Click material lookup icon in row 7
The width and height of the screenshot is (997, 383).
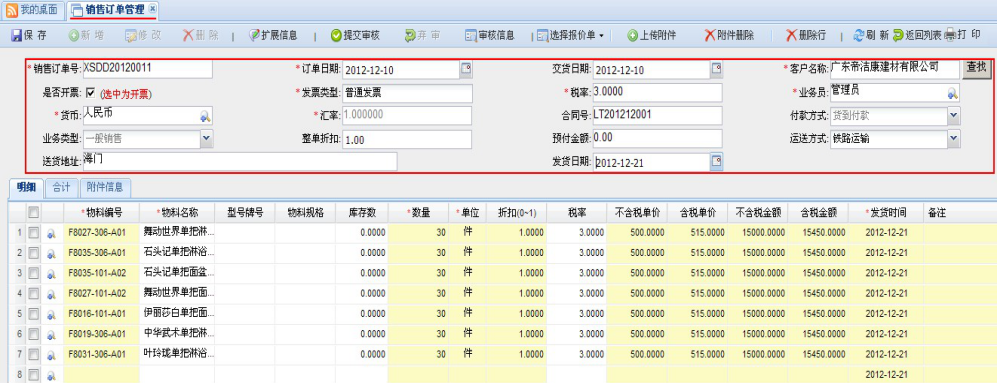point(52,356)
